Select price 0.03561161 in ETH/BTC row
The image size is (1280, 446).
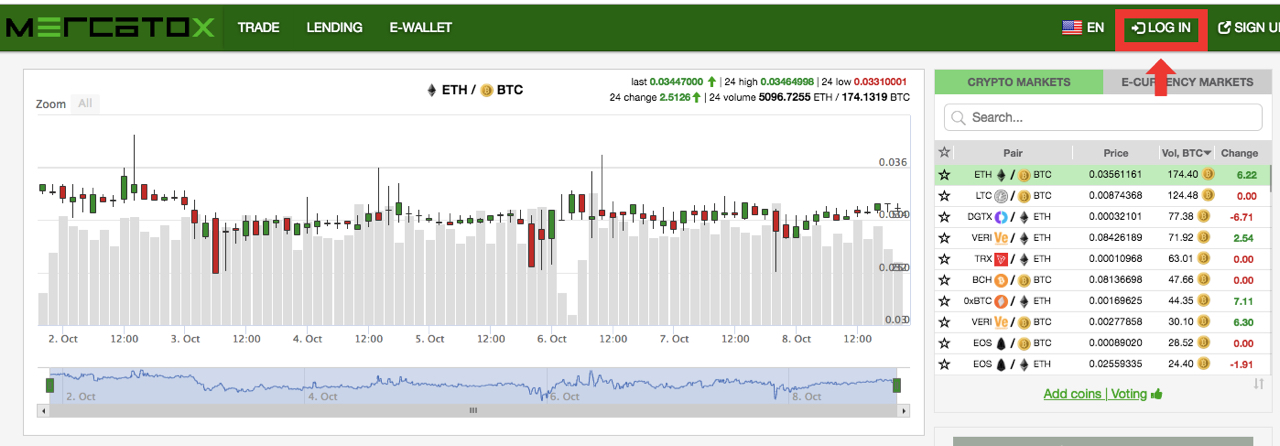(1116, 174)
